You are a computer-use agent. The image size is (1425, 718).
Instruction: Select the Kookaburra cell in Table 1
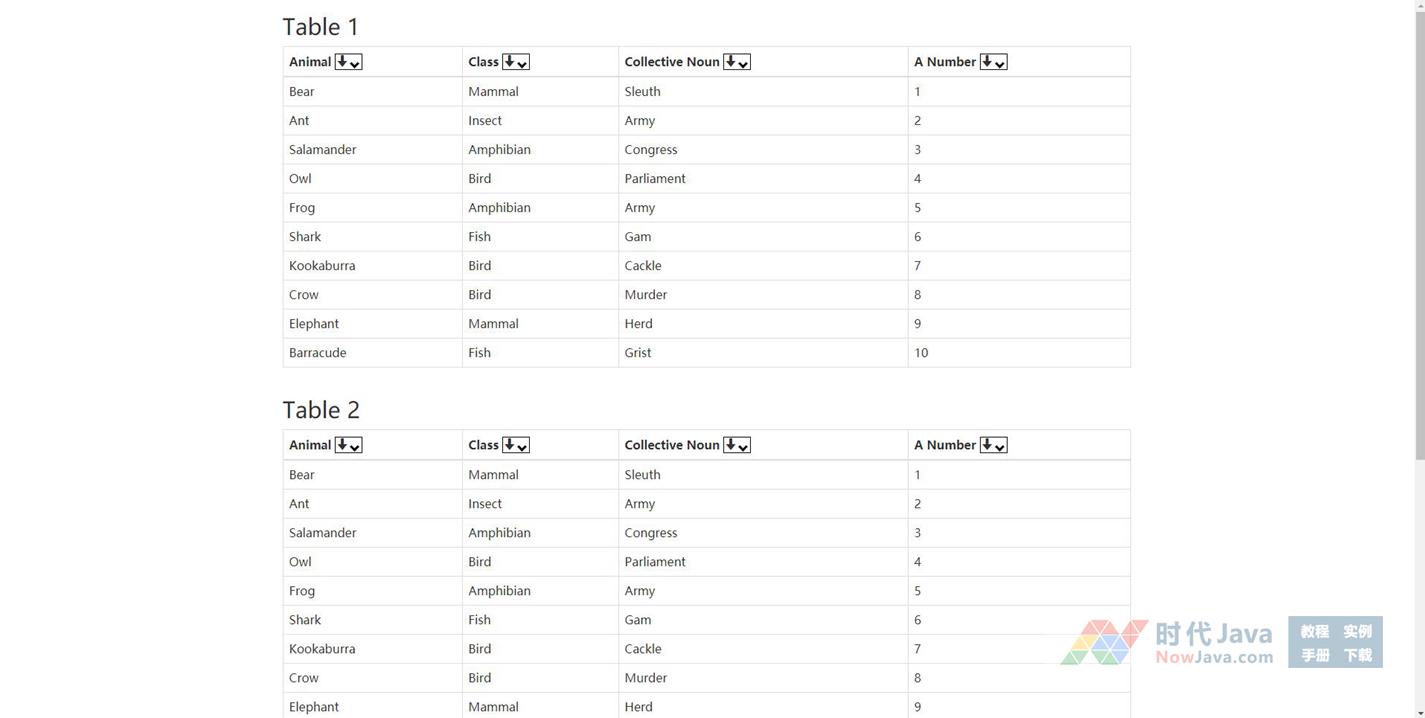point(322,266)
